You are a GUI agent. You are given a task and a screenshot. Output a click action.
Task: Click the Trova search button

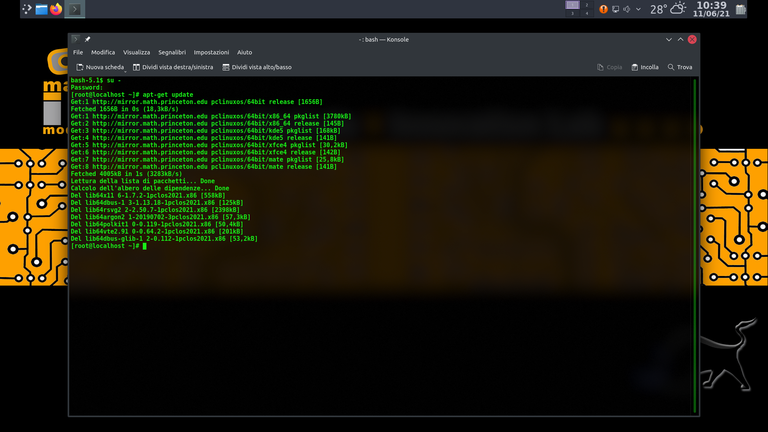[678, 67]
